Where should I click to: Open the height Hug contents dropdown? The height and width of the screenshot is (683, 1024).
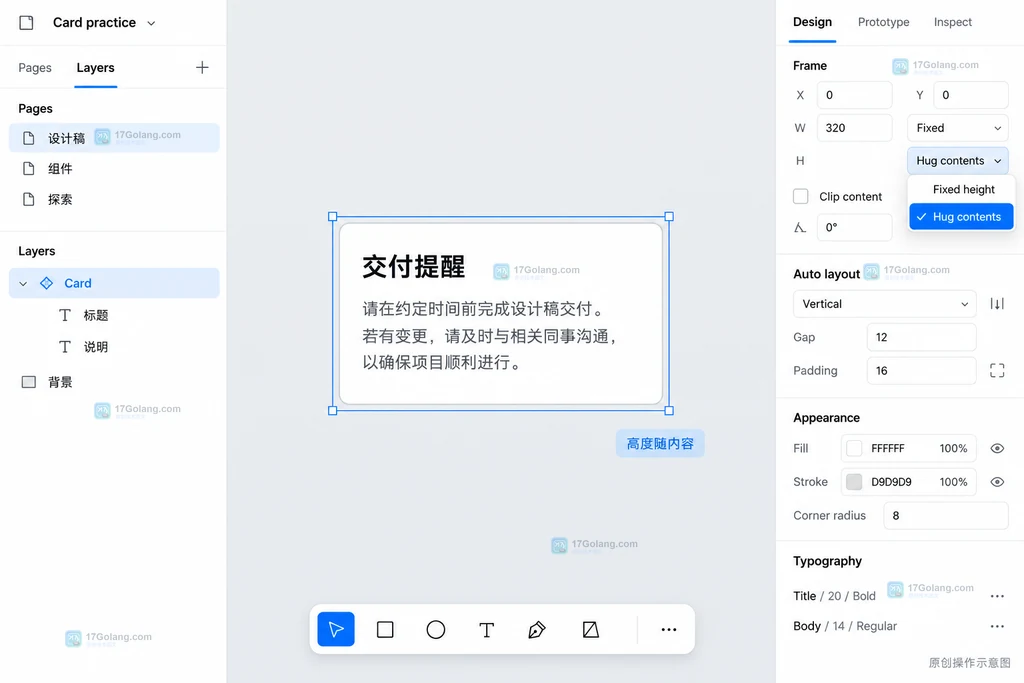tap(957, 161)
